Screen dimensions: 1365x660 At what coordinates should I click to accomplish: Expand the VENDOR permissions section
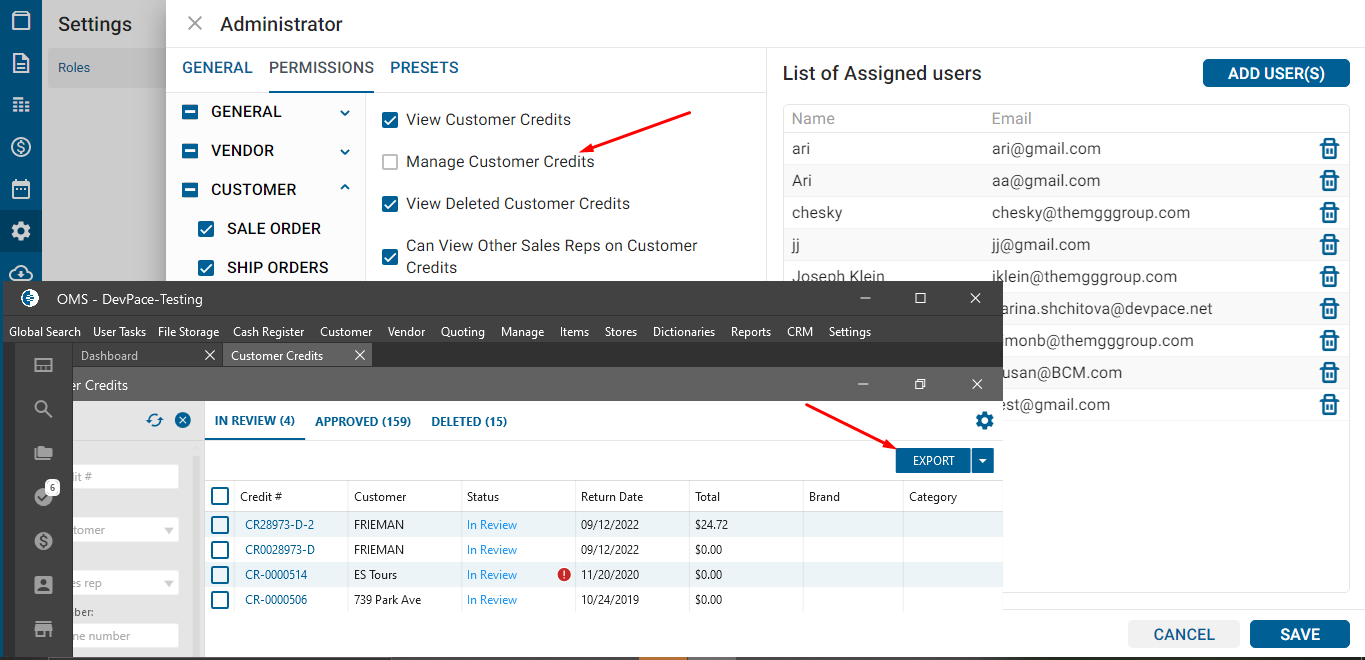click(345, 151)
